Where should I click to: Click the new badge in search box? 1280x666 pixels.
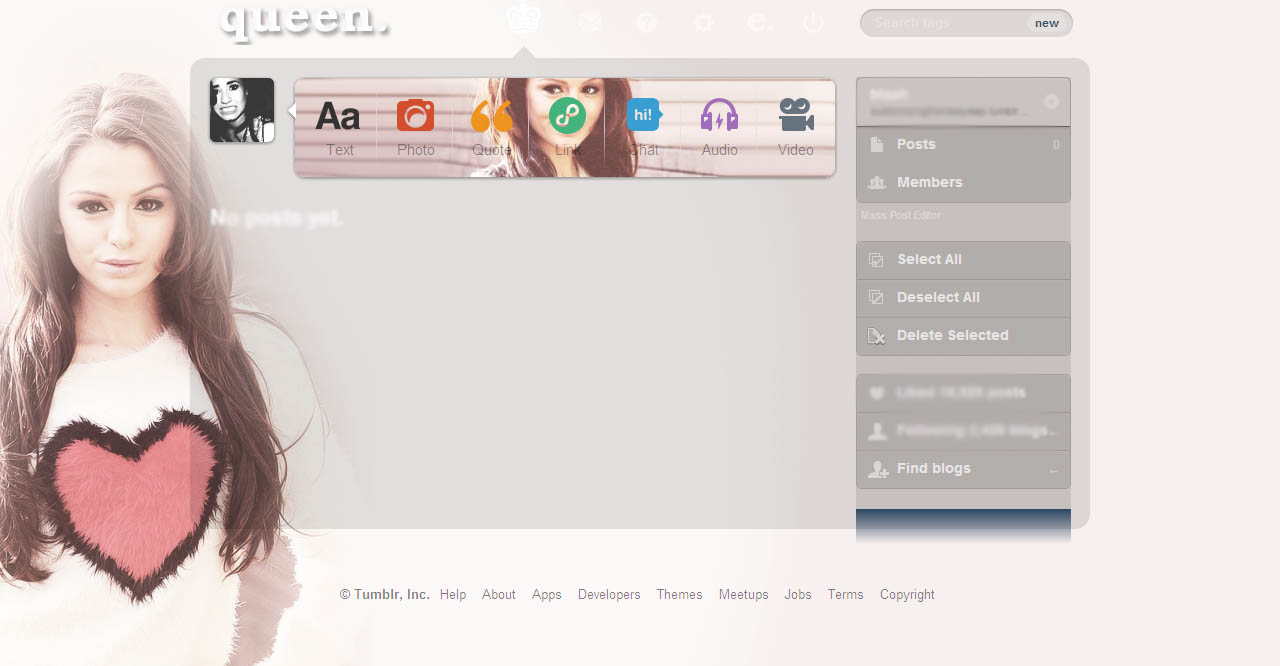(1047, 23)
